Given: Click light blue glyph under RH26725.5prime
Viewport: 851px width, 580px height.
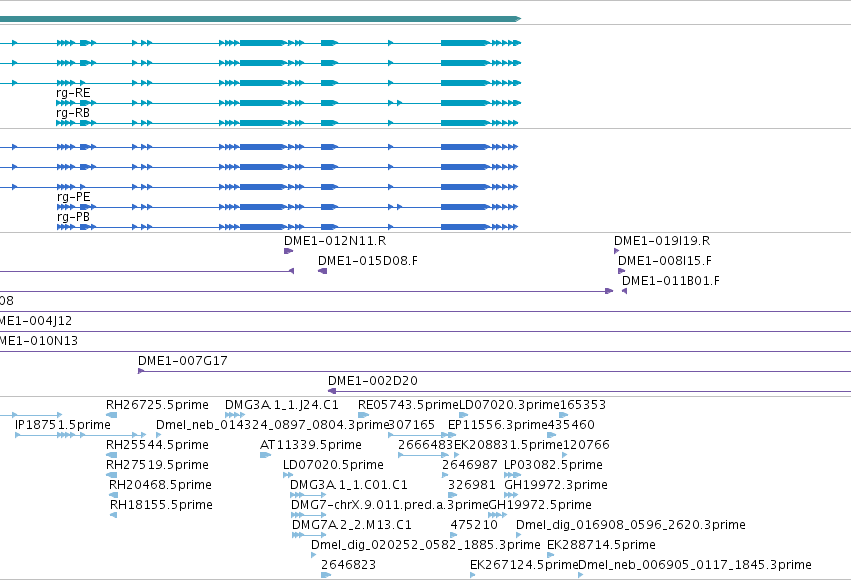Looking at the screenshot, I should pos(111,415).
